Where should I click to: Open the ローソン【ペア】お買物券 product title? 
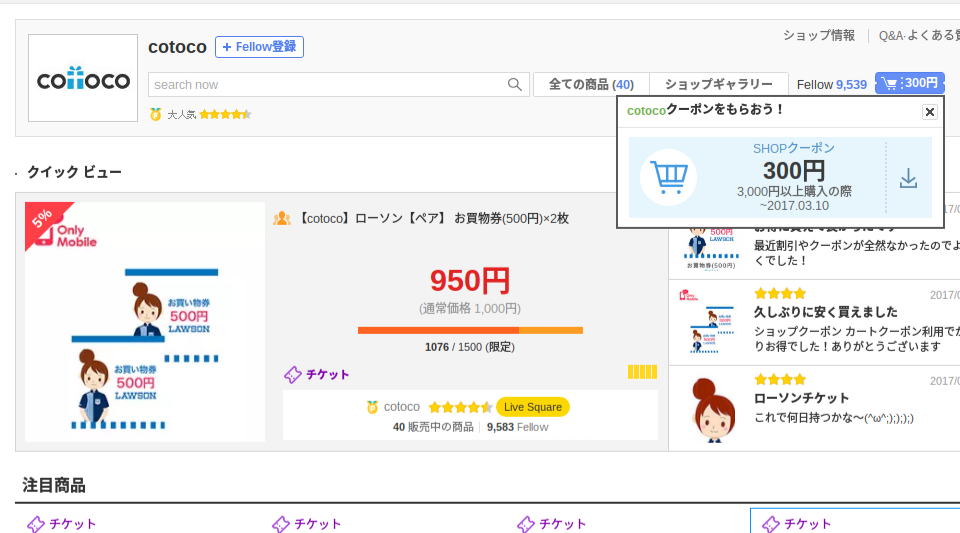pyautogui.click(x=433, y=218)
